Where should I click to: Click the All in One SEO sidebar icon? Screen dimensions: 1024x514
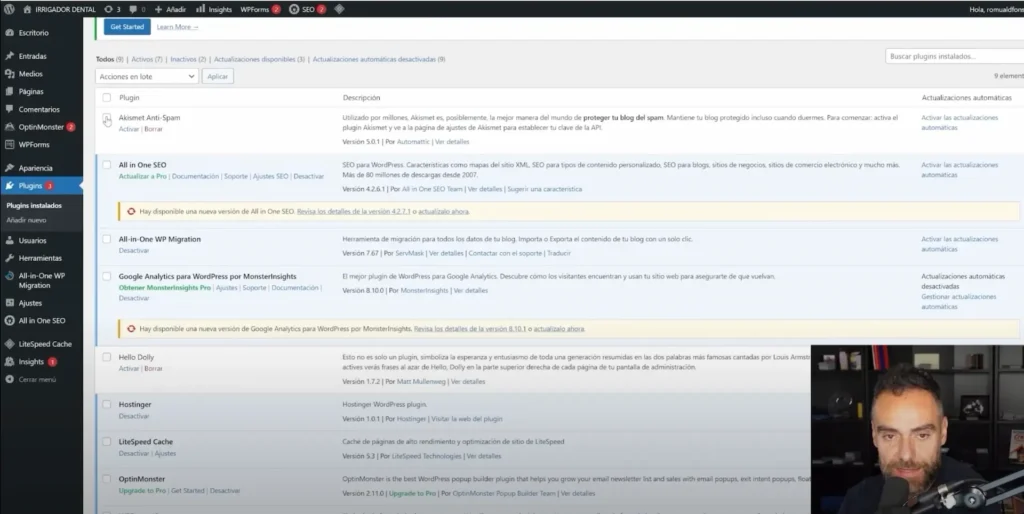click(x=9, y=321)
